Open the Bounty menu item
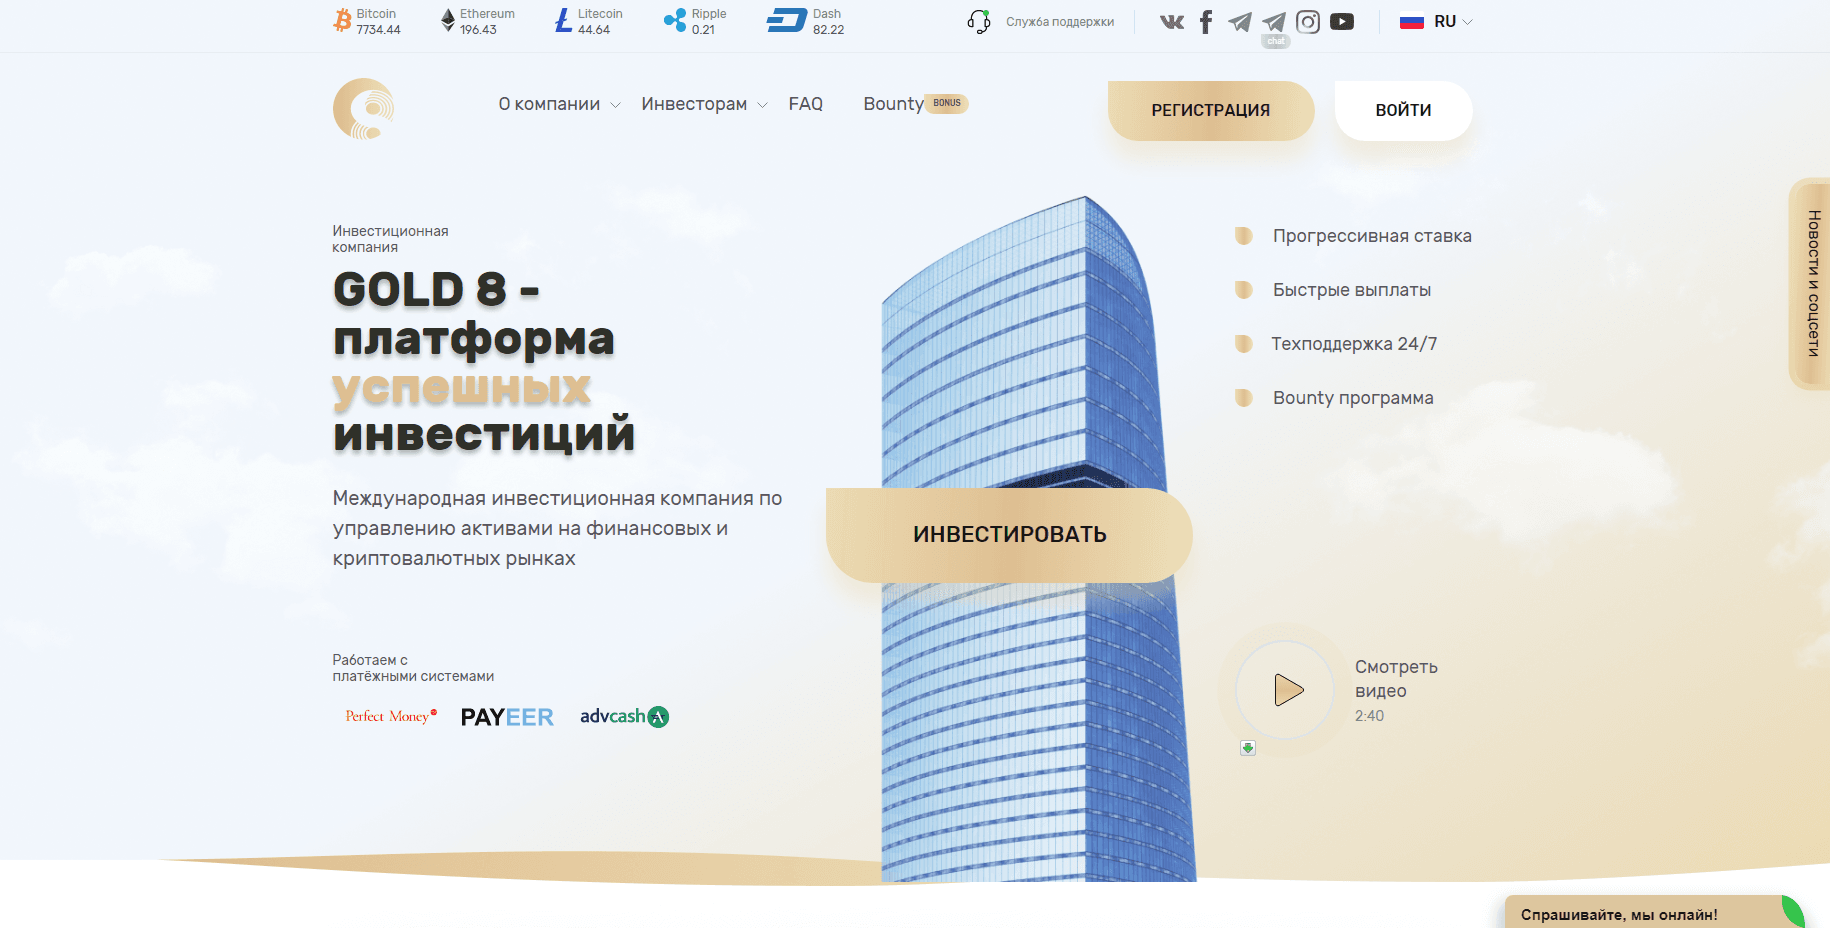Image resolution: width=1830 pixels, height=928 pixels. pos(893,104)
